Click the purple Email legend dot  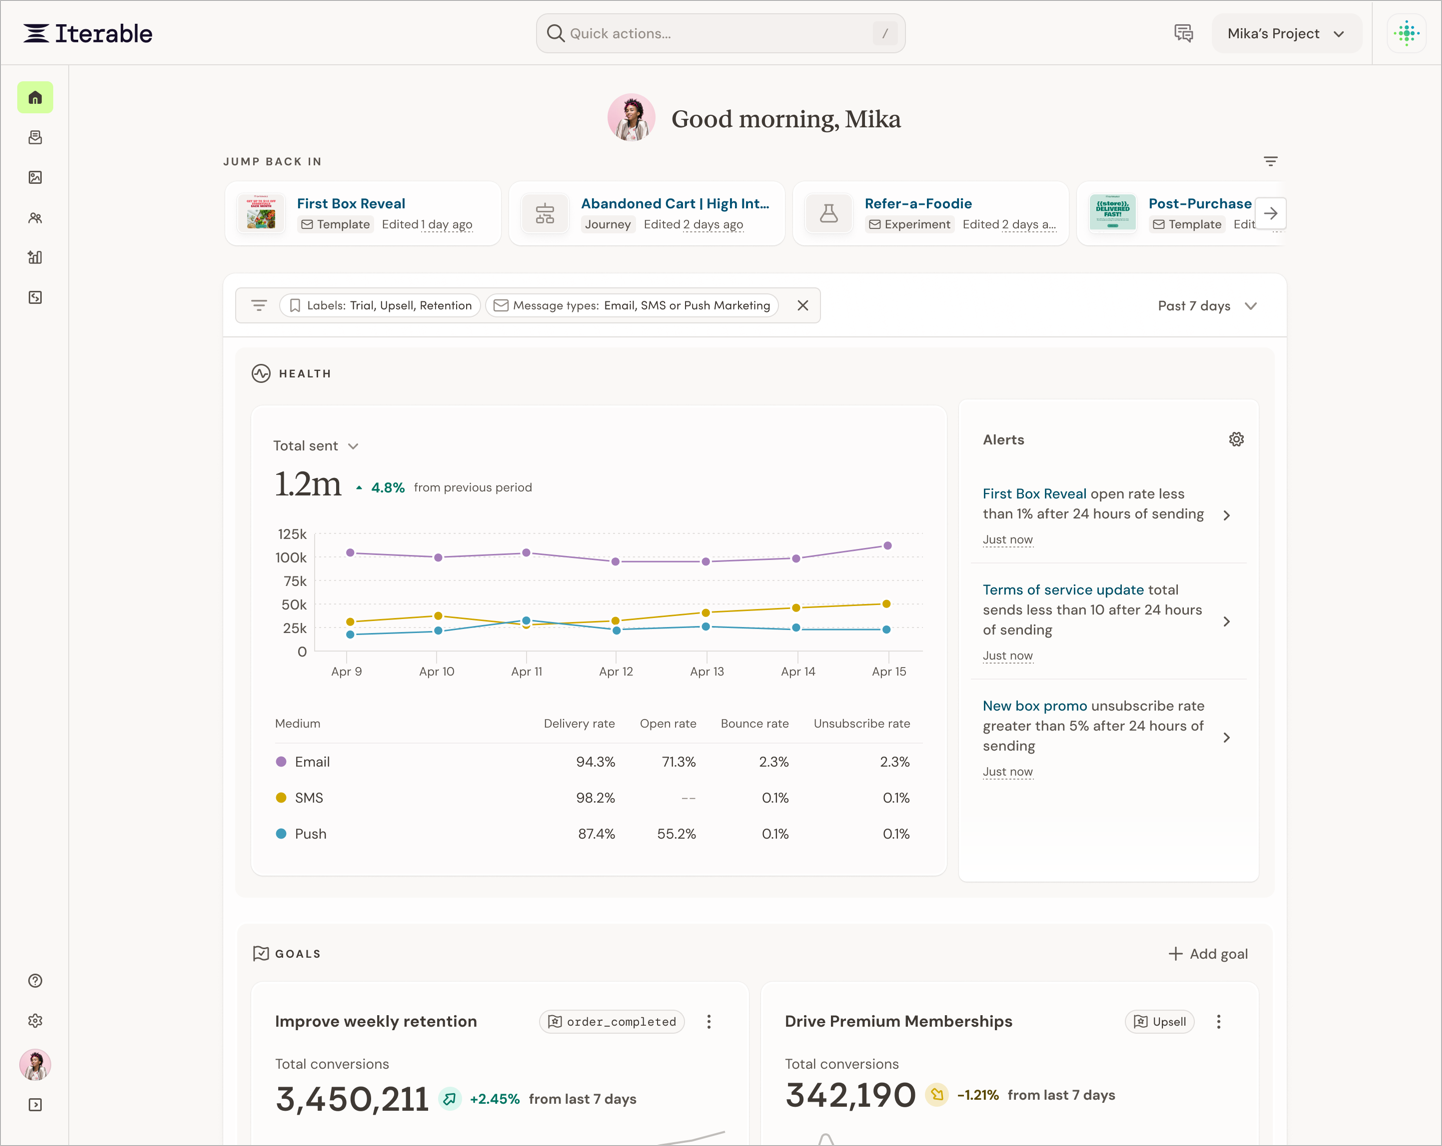pyautogui.click(x=281, y=762)
